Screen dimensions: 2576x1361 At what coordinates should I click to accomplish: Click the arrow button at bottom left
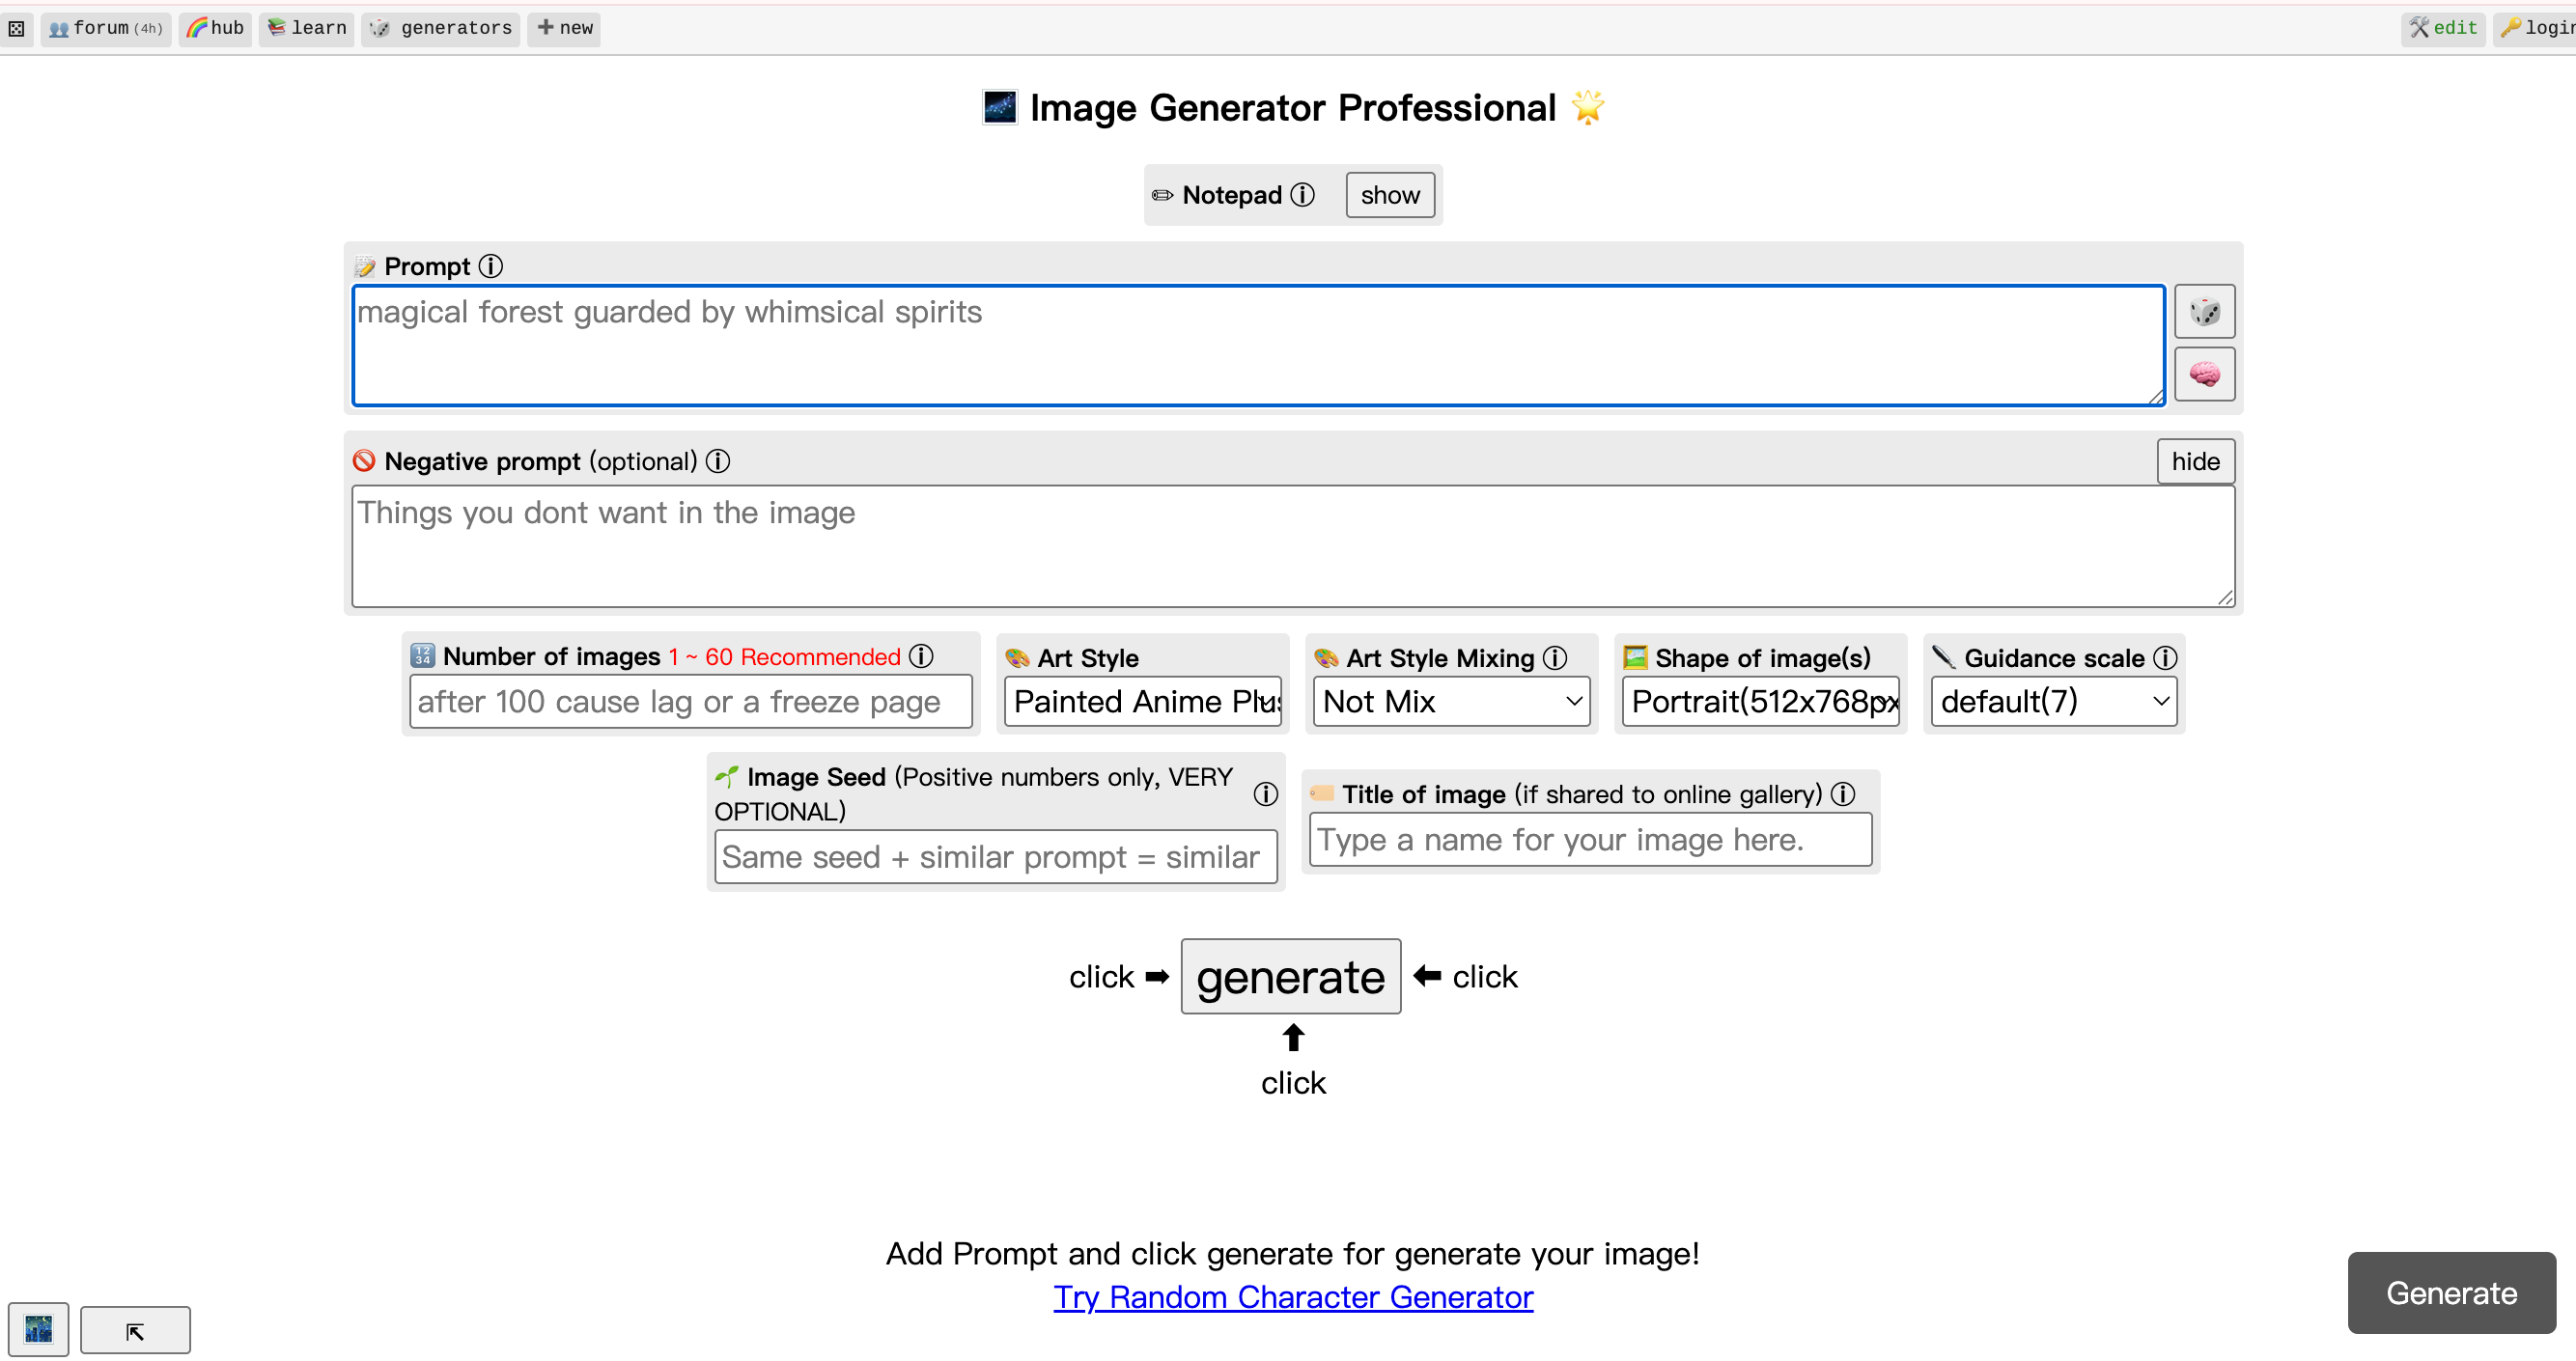pos(135,1330)
